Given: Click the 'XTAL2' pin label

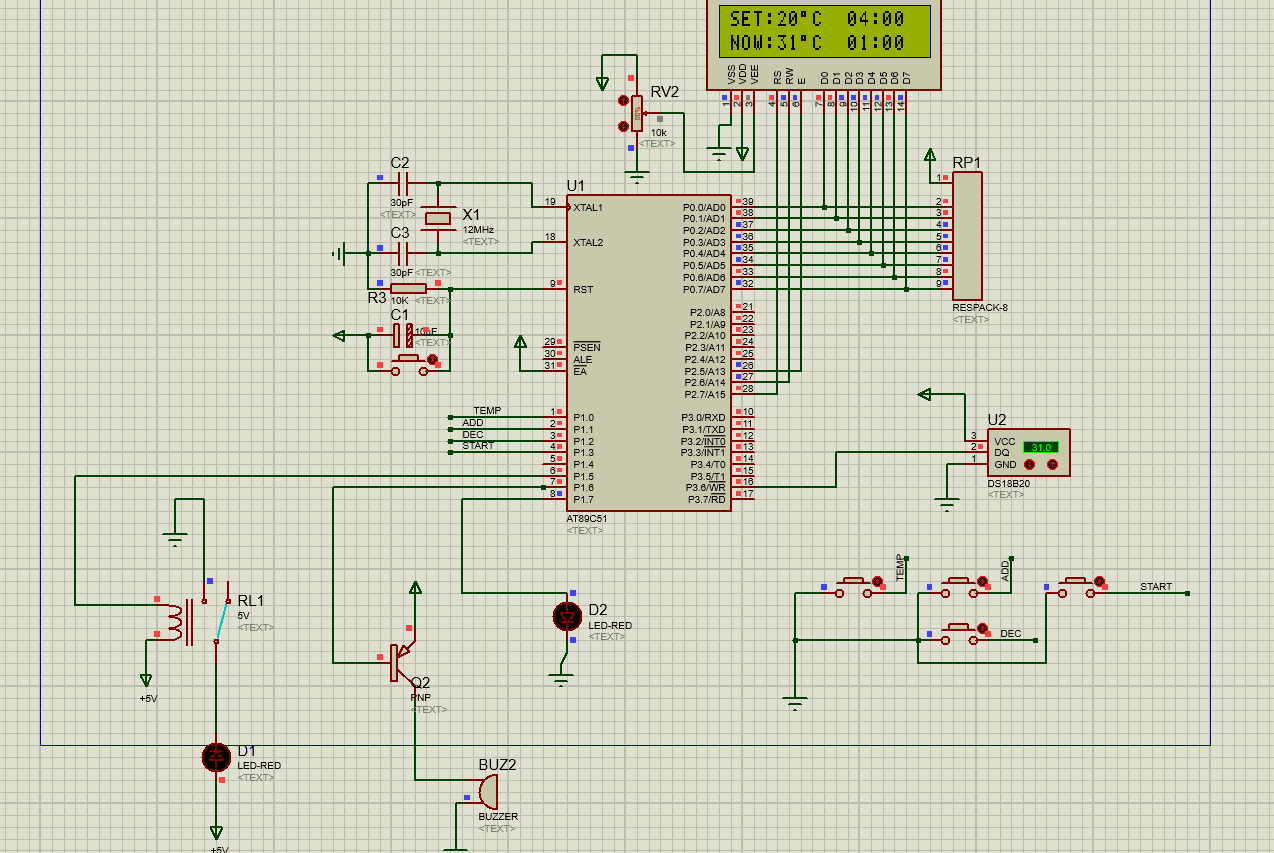Looking at the screenshot, I should click(588, 242).
